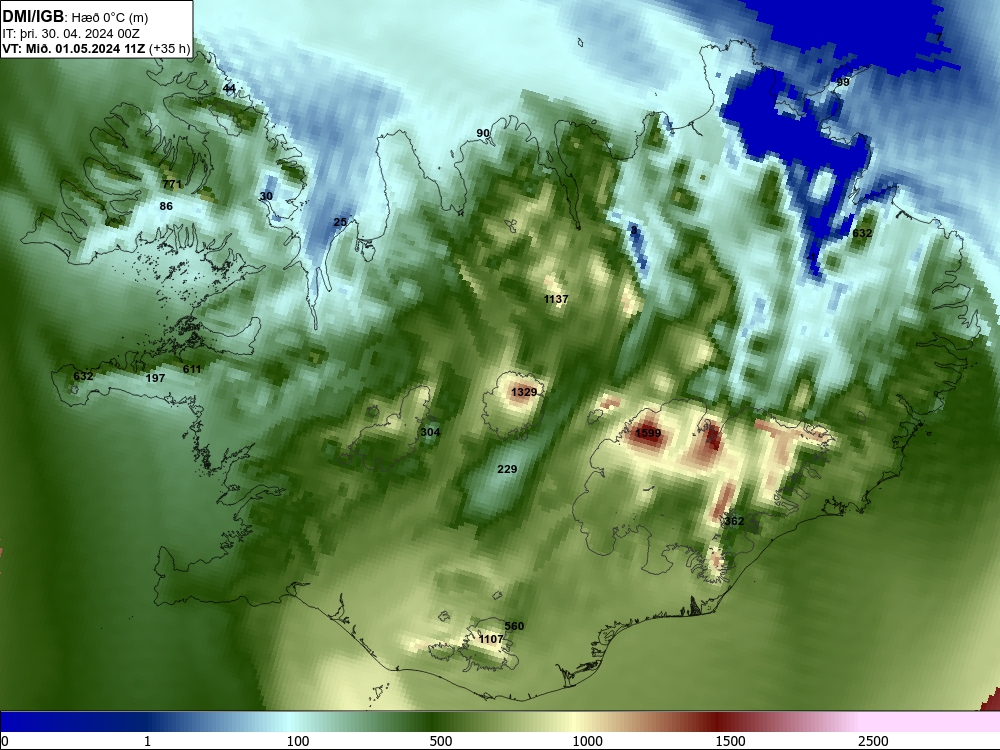Select the 100 tick on the color scale

[x=298, y=741]
